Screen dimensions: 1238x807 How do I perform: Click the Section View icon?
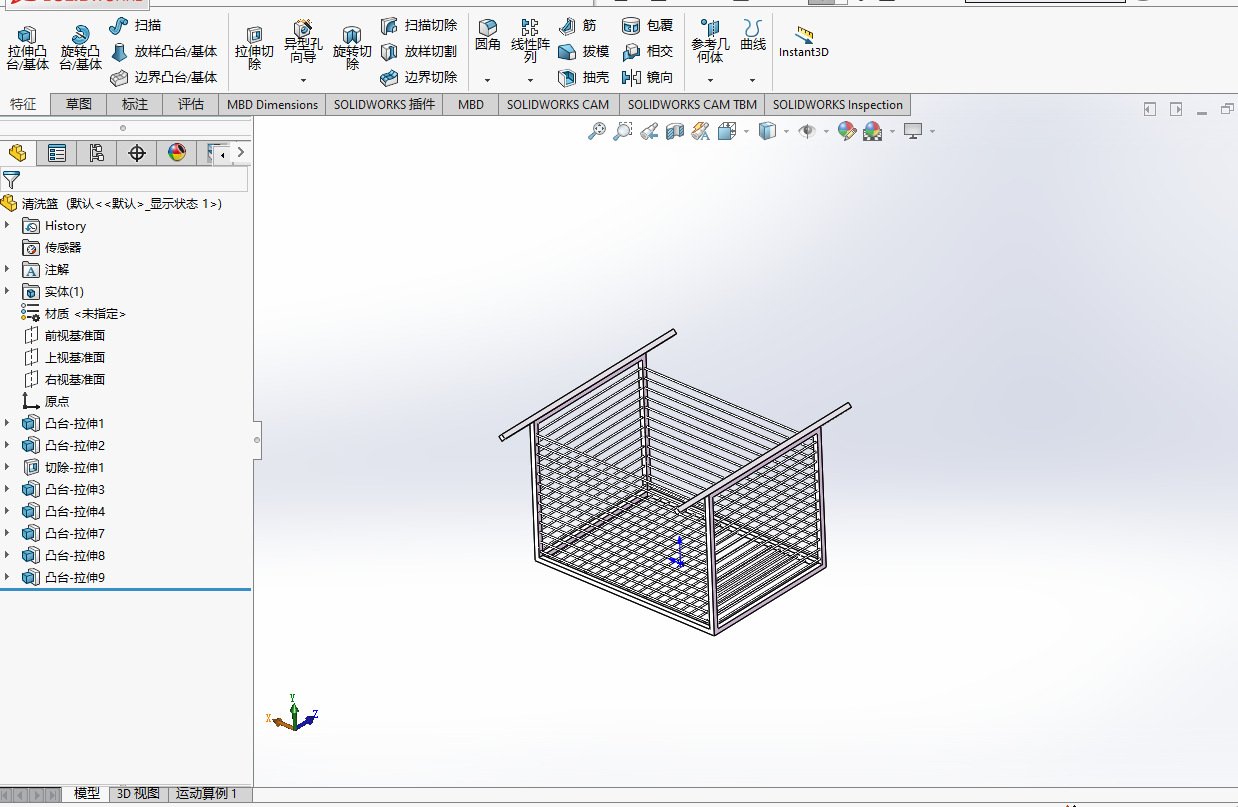point(675,131)
